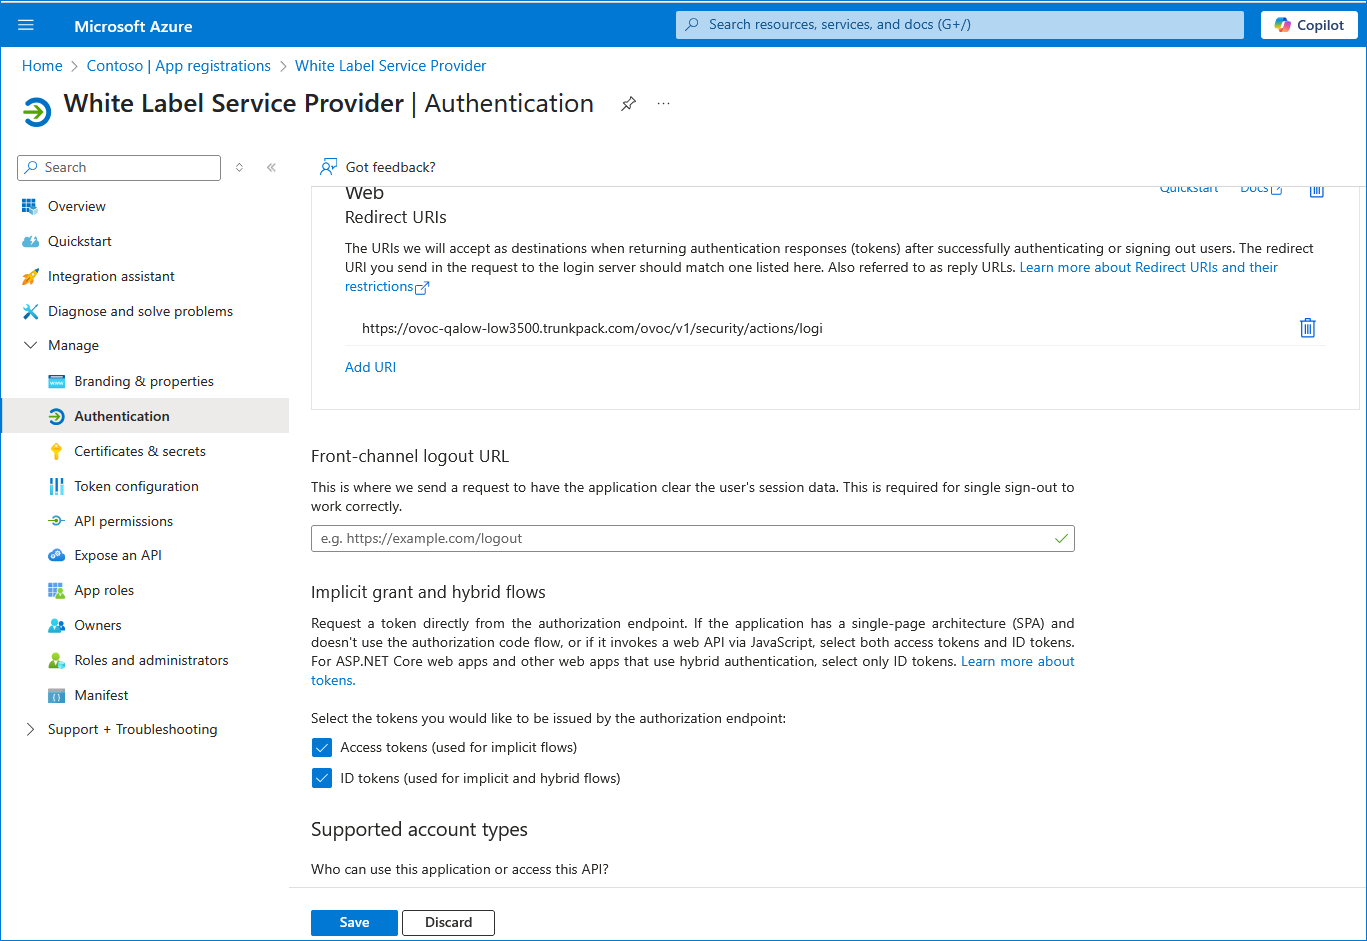Pin the Authentication page with pin icon
This screenshot has height=941, width=1367.
point(628,104)
